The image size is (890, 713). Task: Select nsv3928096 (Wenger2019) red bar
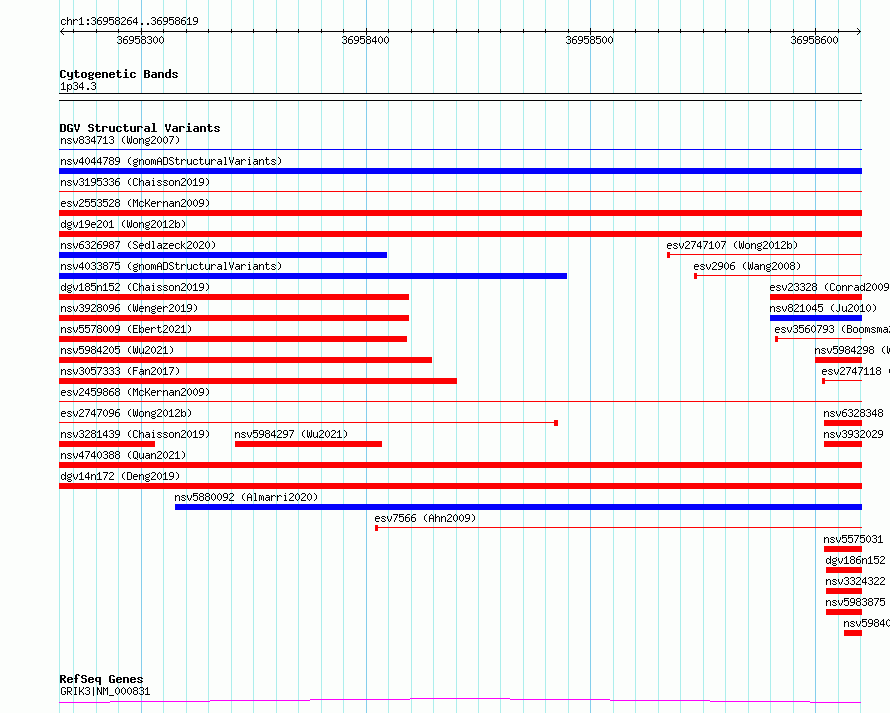click(234, 318)
